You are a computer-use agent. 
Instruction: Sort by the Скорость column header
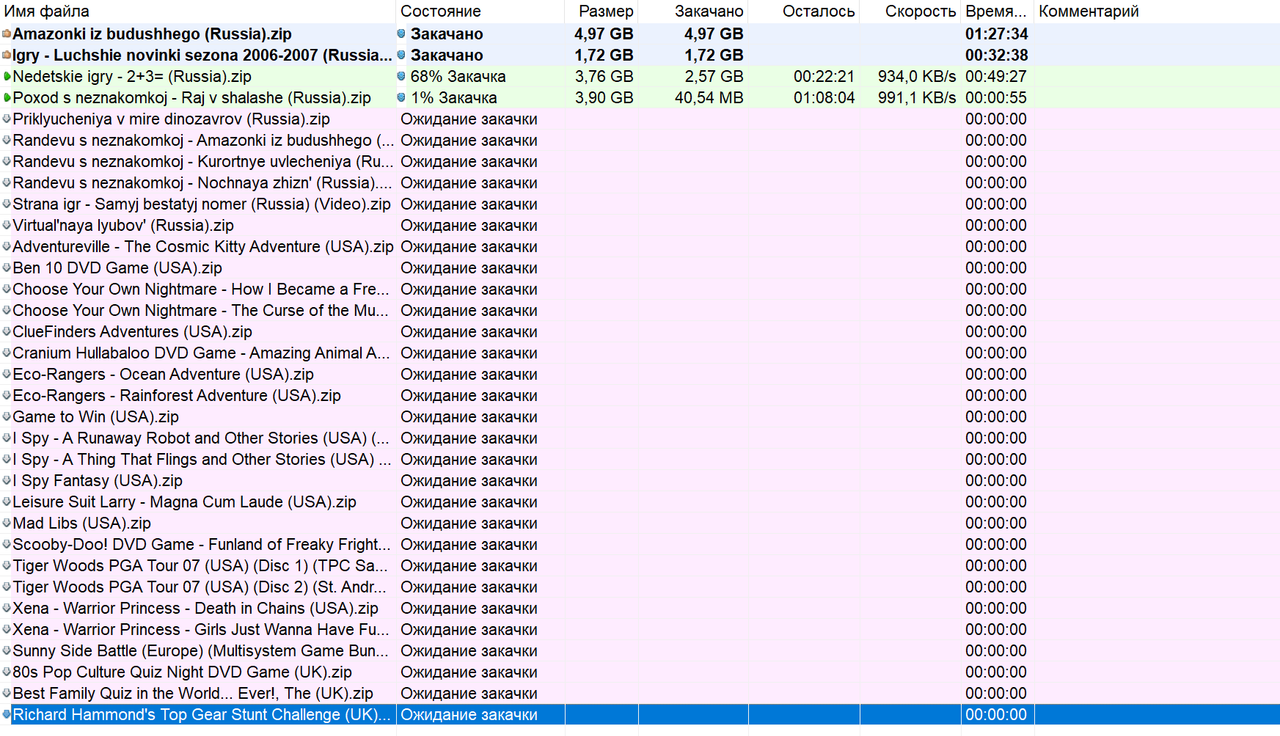click(910, 11)
